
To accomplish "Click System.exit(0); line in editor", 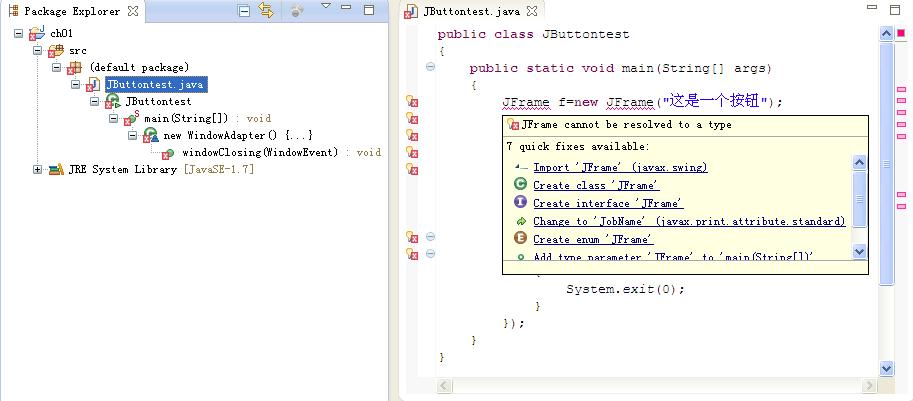I will click(625, 289).
